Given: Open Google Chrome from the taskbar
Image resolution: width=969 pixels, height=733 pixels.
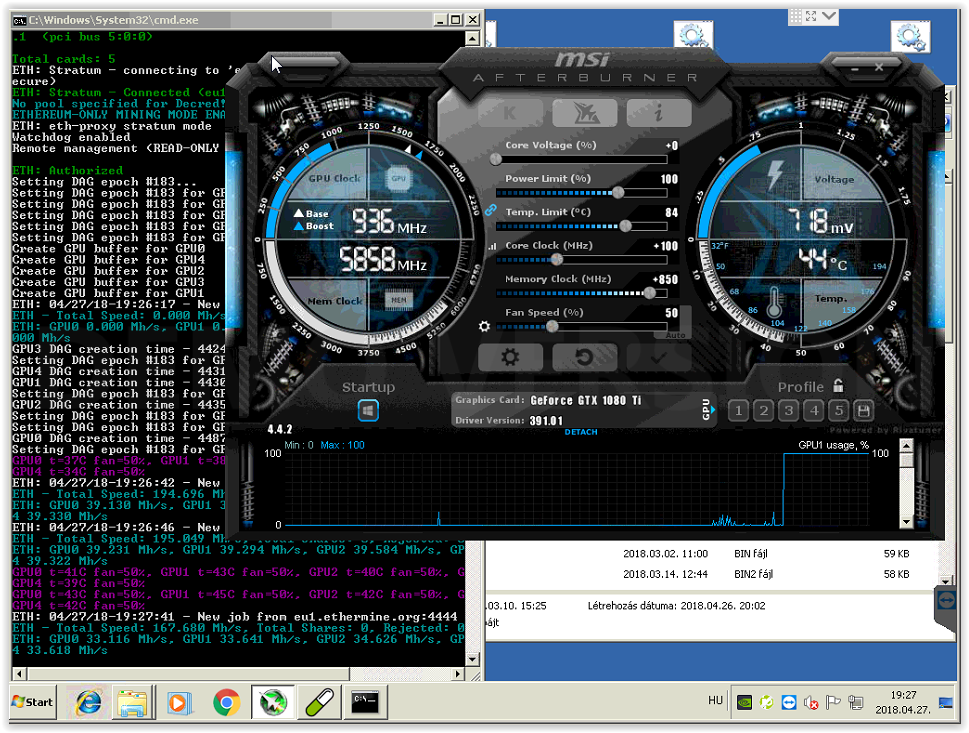Looking at the screenshot, I should (227, 703).
